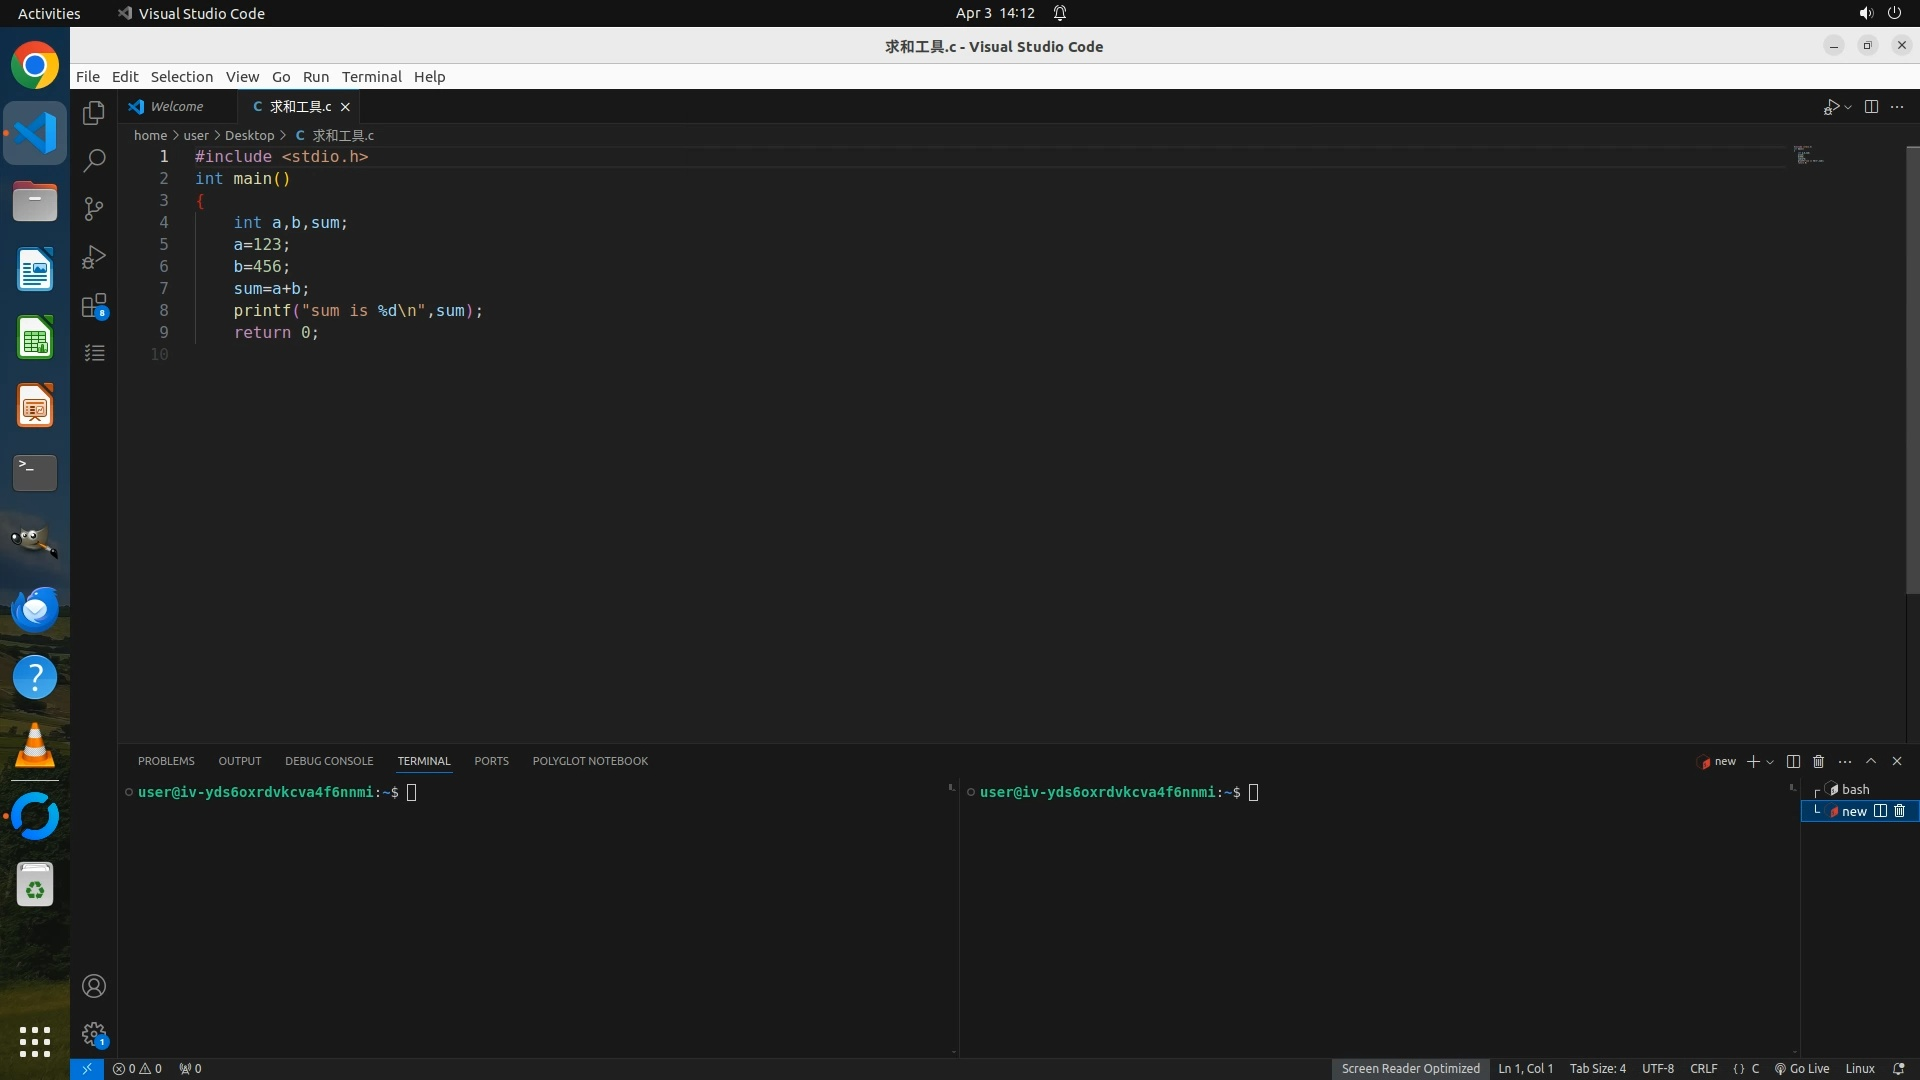This screenshot has width=1920, height=1080.
Task: Toggle Screen Reader Optimized status item
Action: click(x=1410, y=1068)
